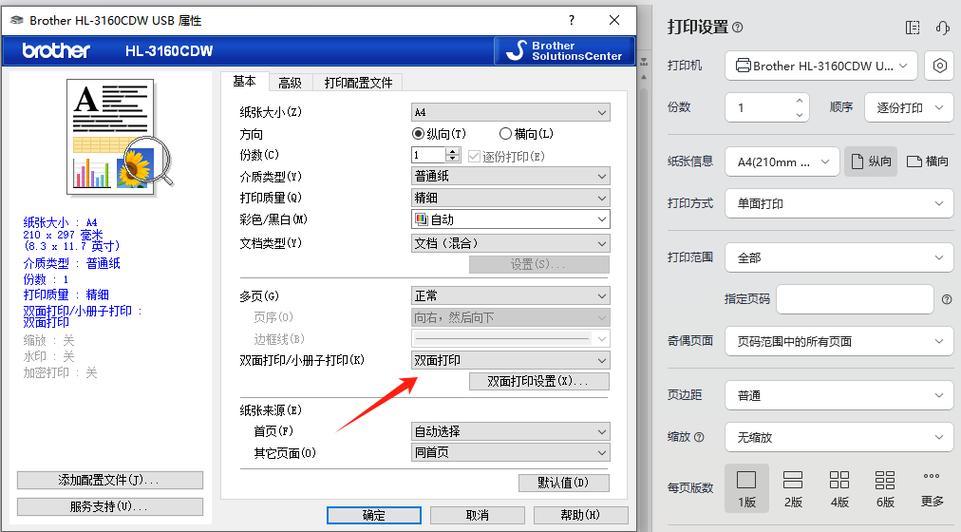Select 6版 pages-per-sheet layout
Screen dimensions: 961x532
(x=885, y=488)
